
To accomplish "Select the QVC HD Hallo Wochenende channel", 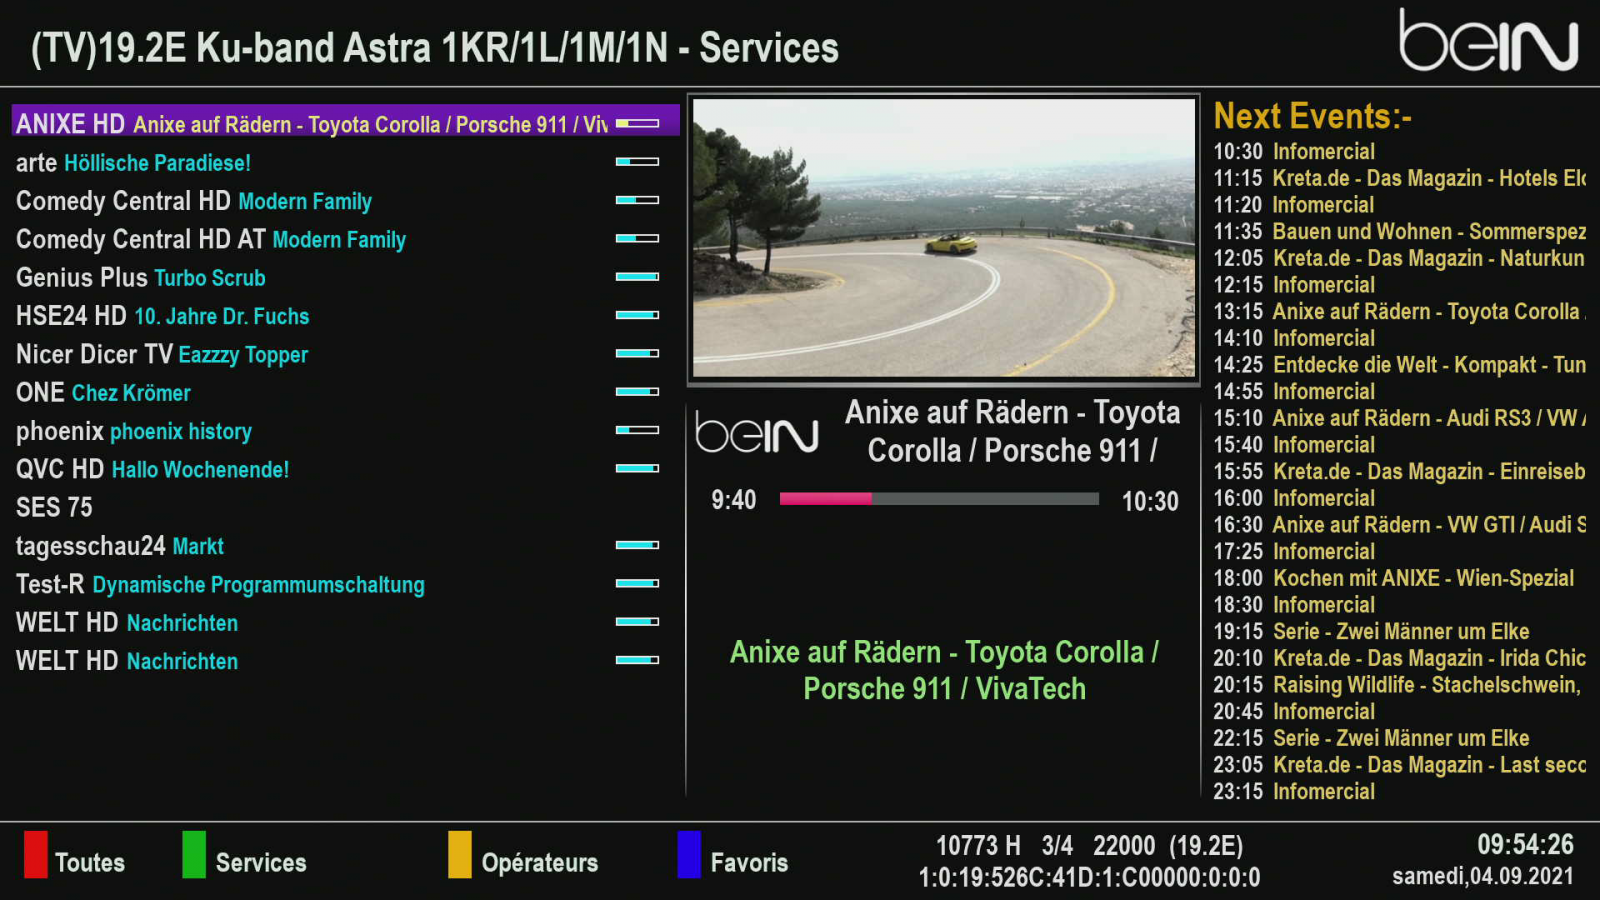I will 345,469.
